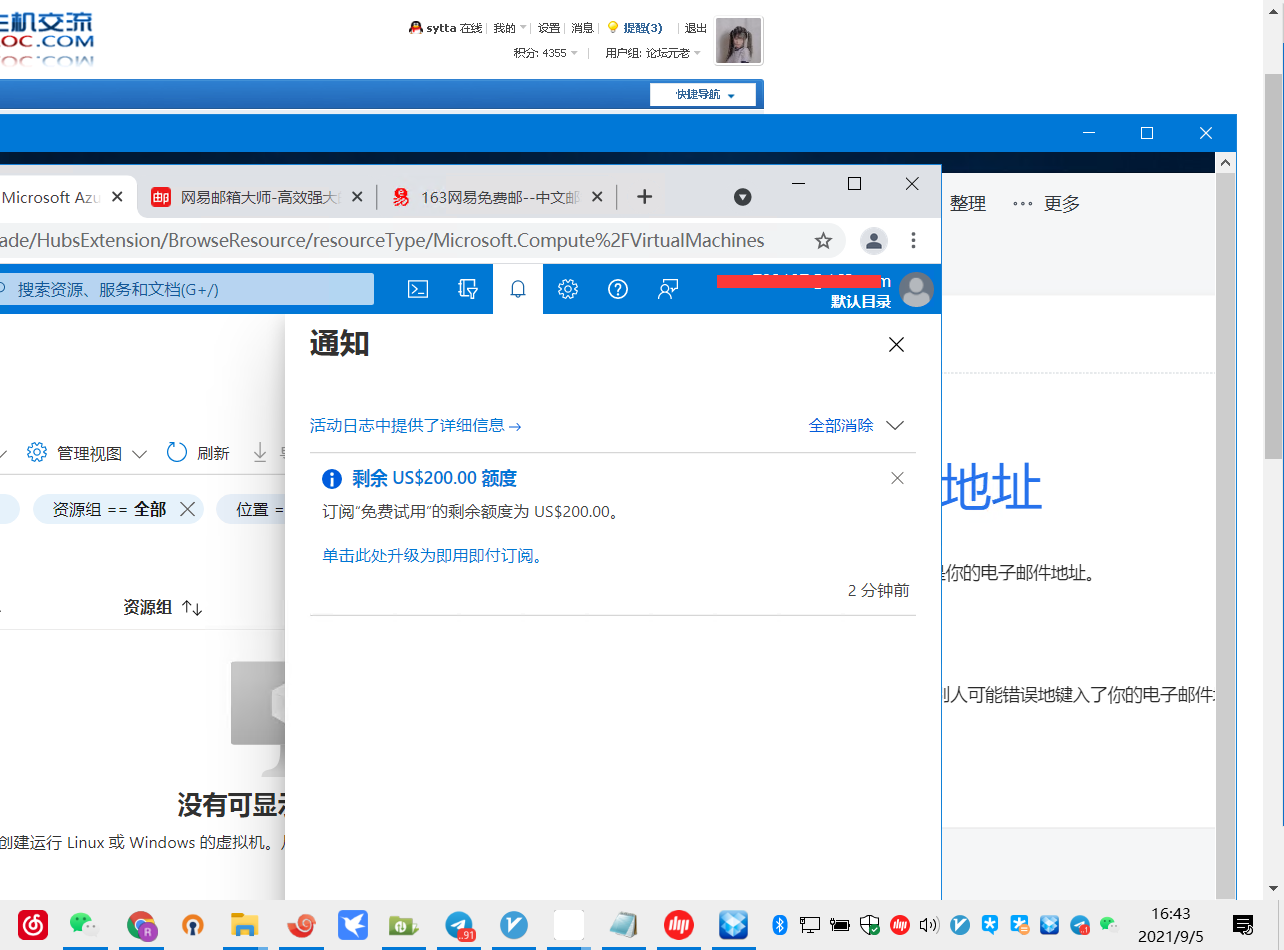
Task: Dismiss the US$200.00 credit notification
Action: [x=897, y=478]
